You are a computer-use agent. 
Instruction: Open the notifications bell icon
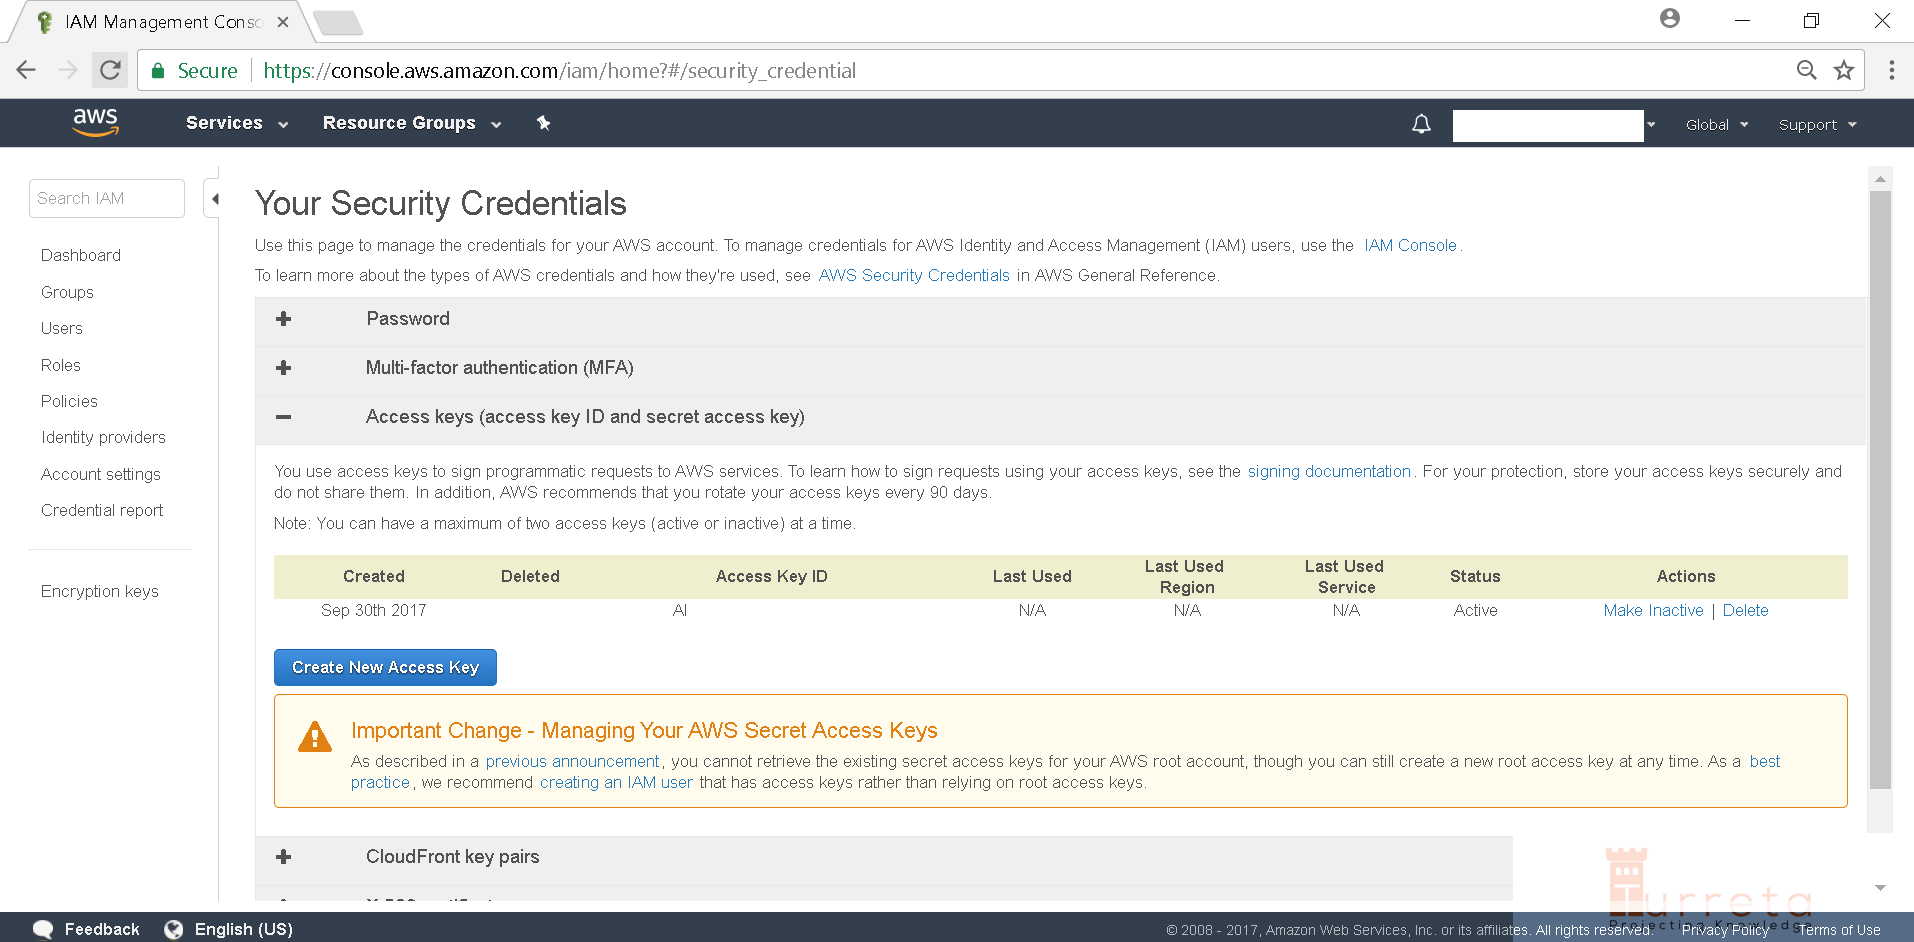1421,124
